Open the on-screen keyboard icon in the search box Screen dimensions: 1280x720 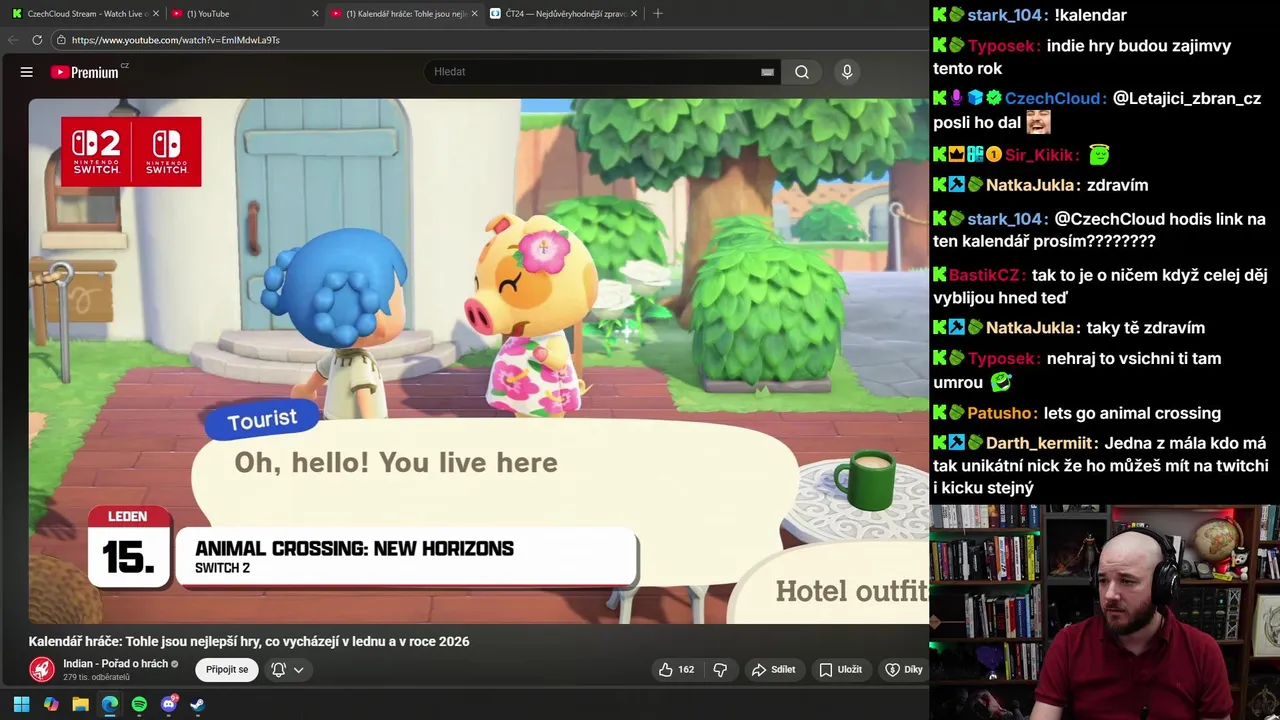tap(767, 72)
